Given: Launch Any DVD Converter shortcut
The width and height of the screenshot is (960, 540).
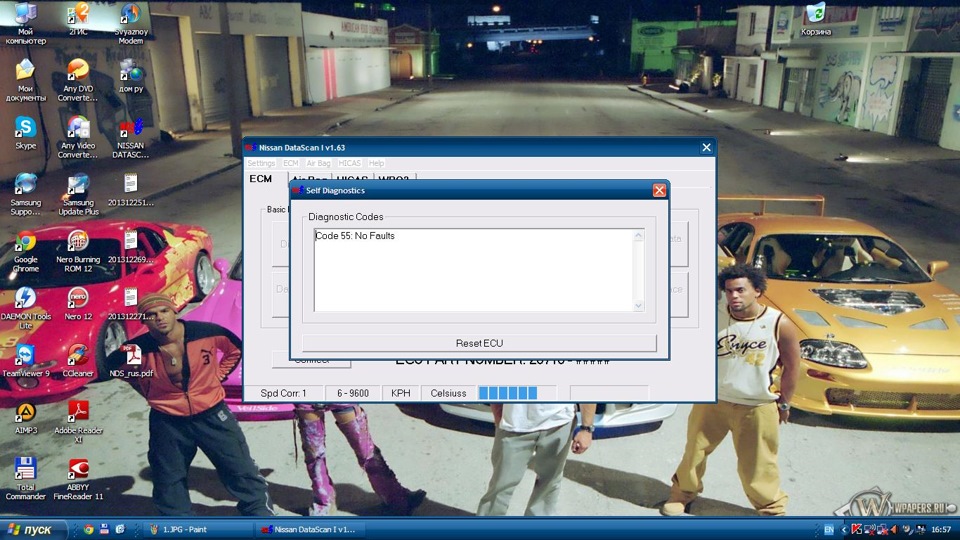Looking at the screenshot, I should 78,80.
